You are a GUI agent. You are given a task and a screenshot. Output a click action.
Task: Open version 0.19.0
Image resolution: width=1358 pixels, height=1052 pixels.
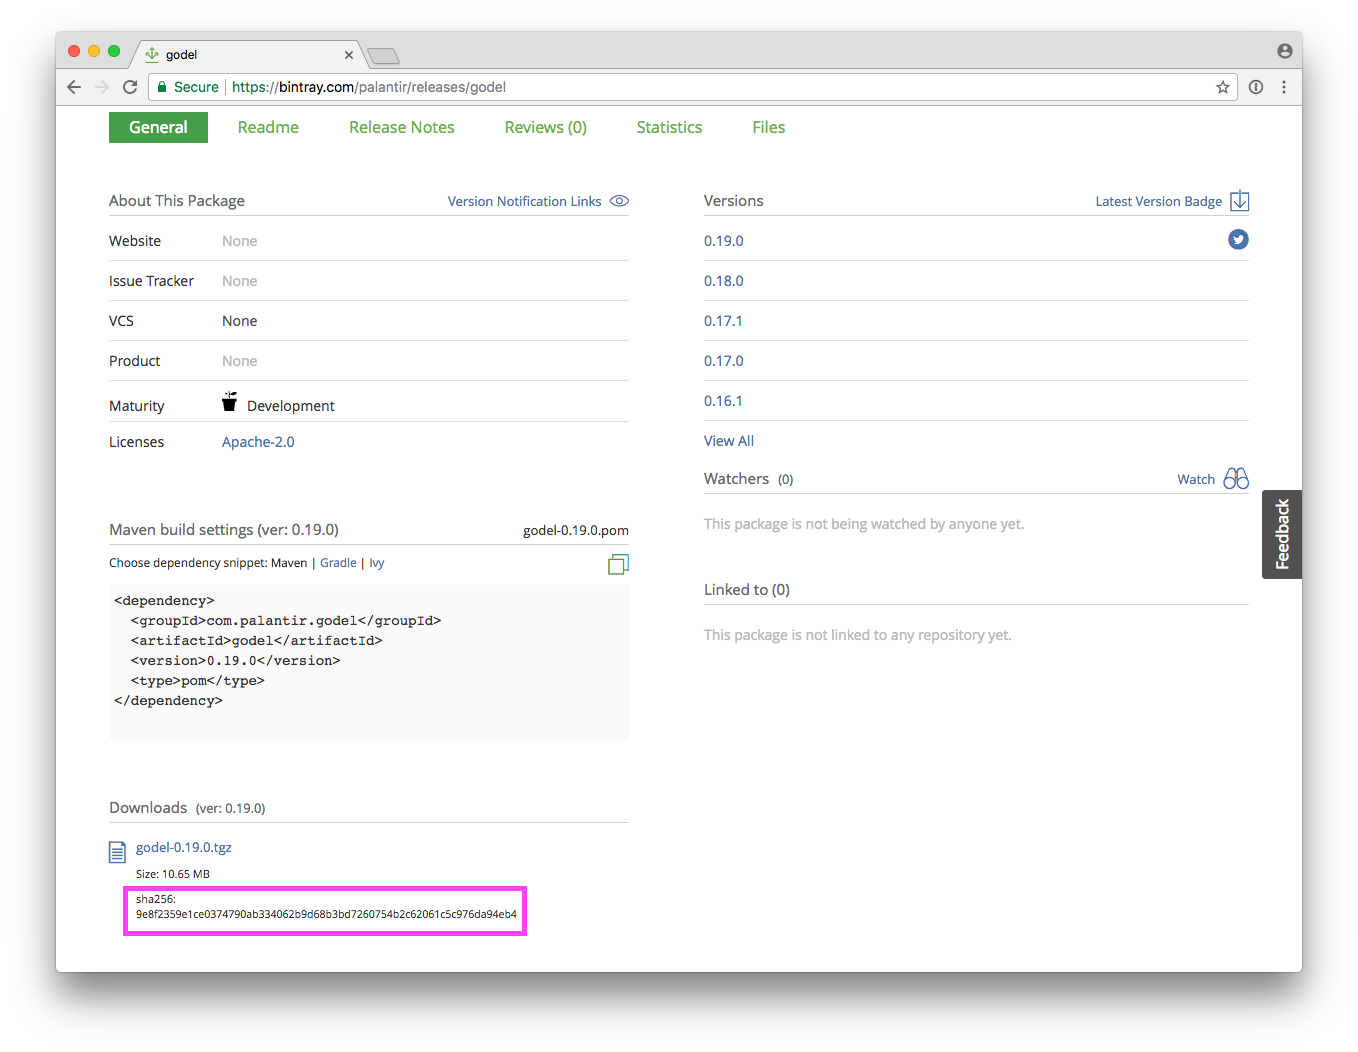pyautogui.click(x=724, y=241)
